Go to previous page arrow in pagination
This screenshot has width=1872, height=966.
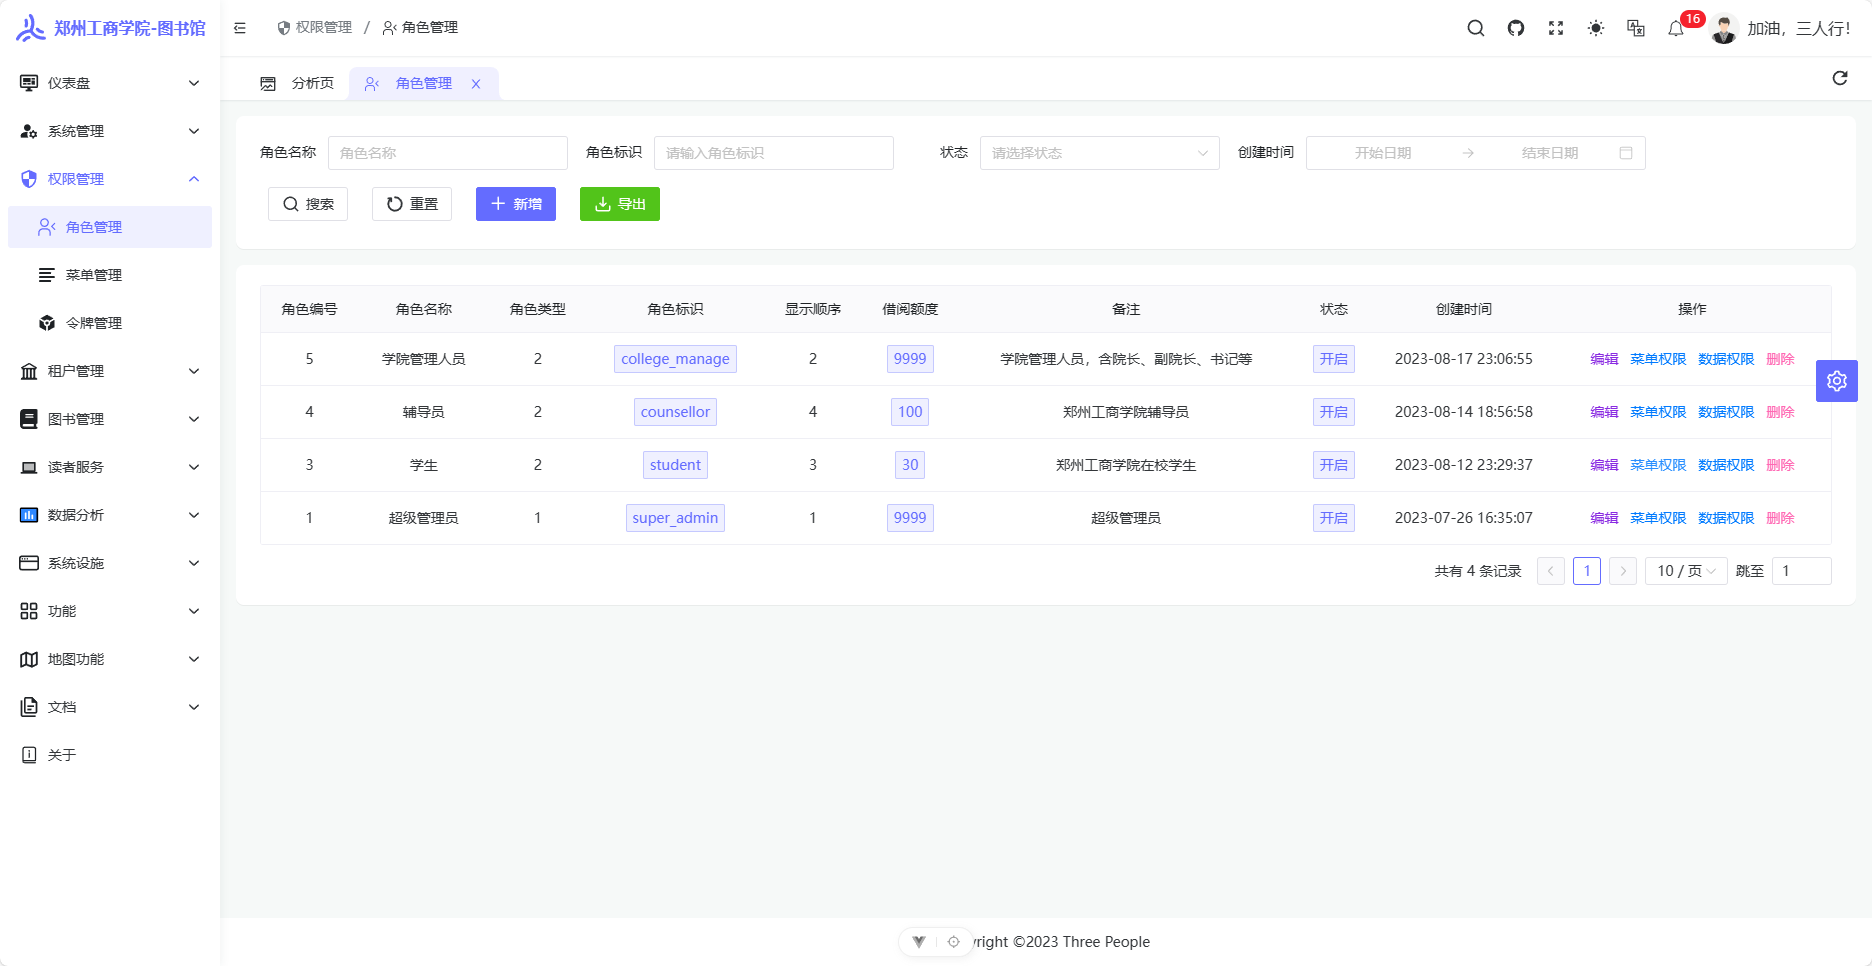pyautogui.click(x=1551, y=571)
